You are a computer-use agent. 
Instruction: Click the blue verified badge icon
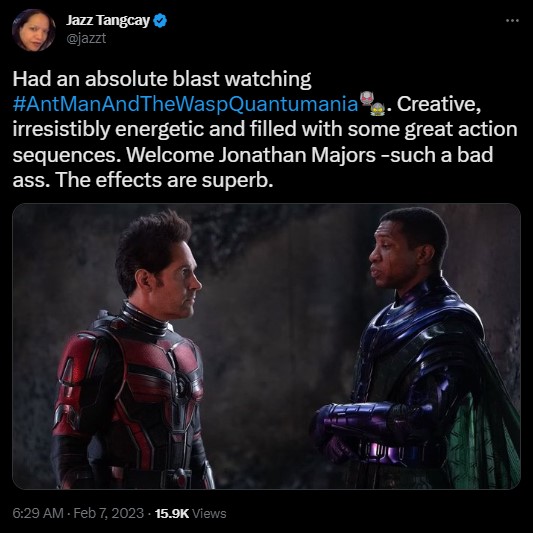160,21
